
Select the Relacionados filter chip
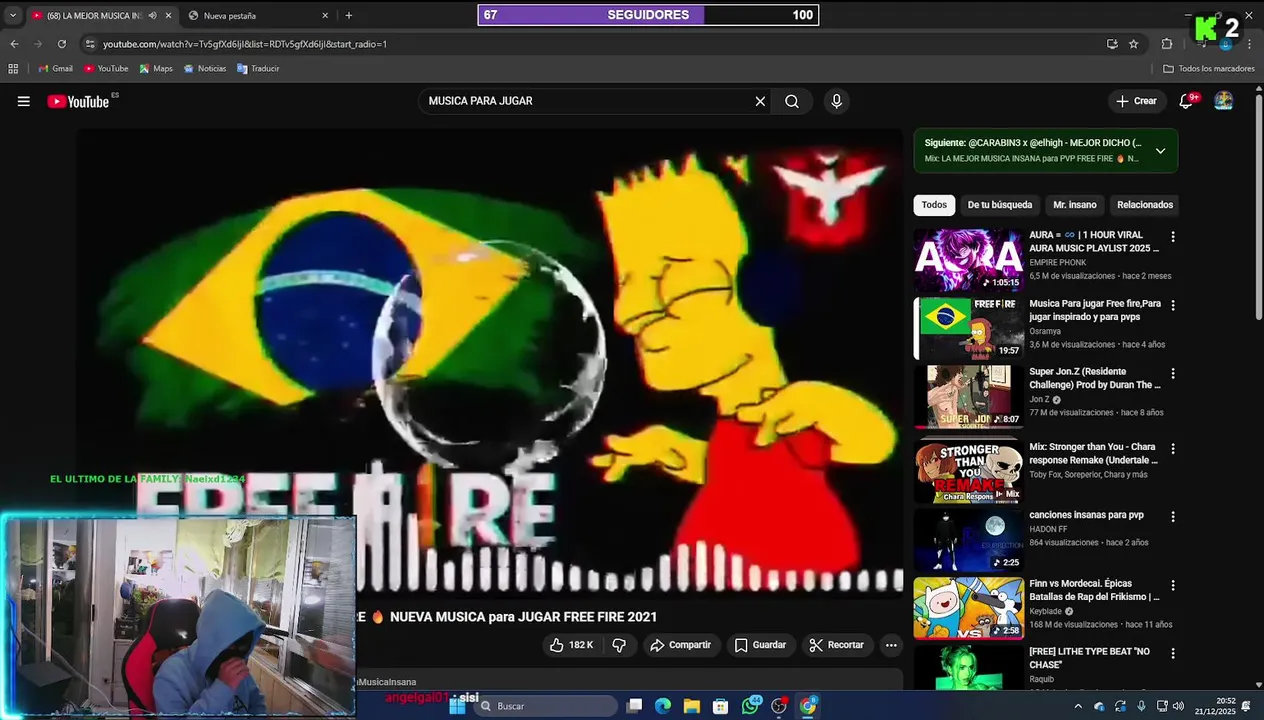click(x=1145, y=205)
